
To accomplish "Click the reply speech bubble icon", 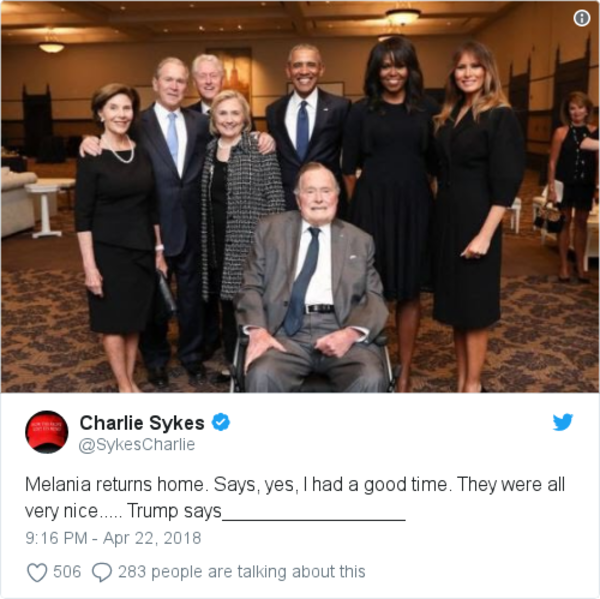I will (102, 572).
